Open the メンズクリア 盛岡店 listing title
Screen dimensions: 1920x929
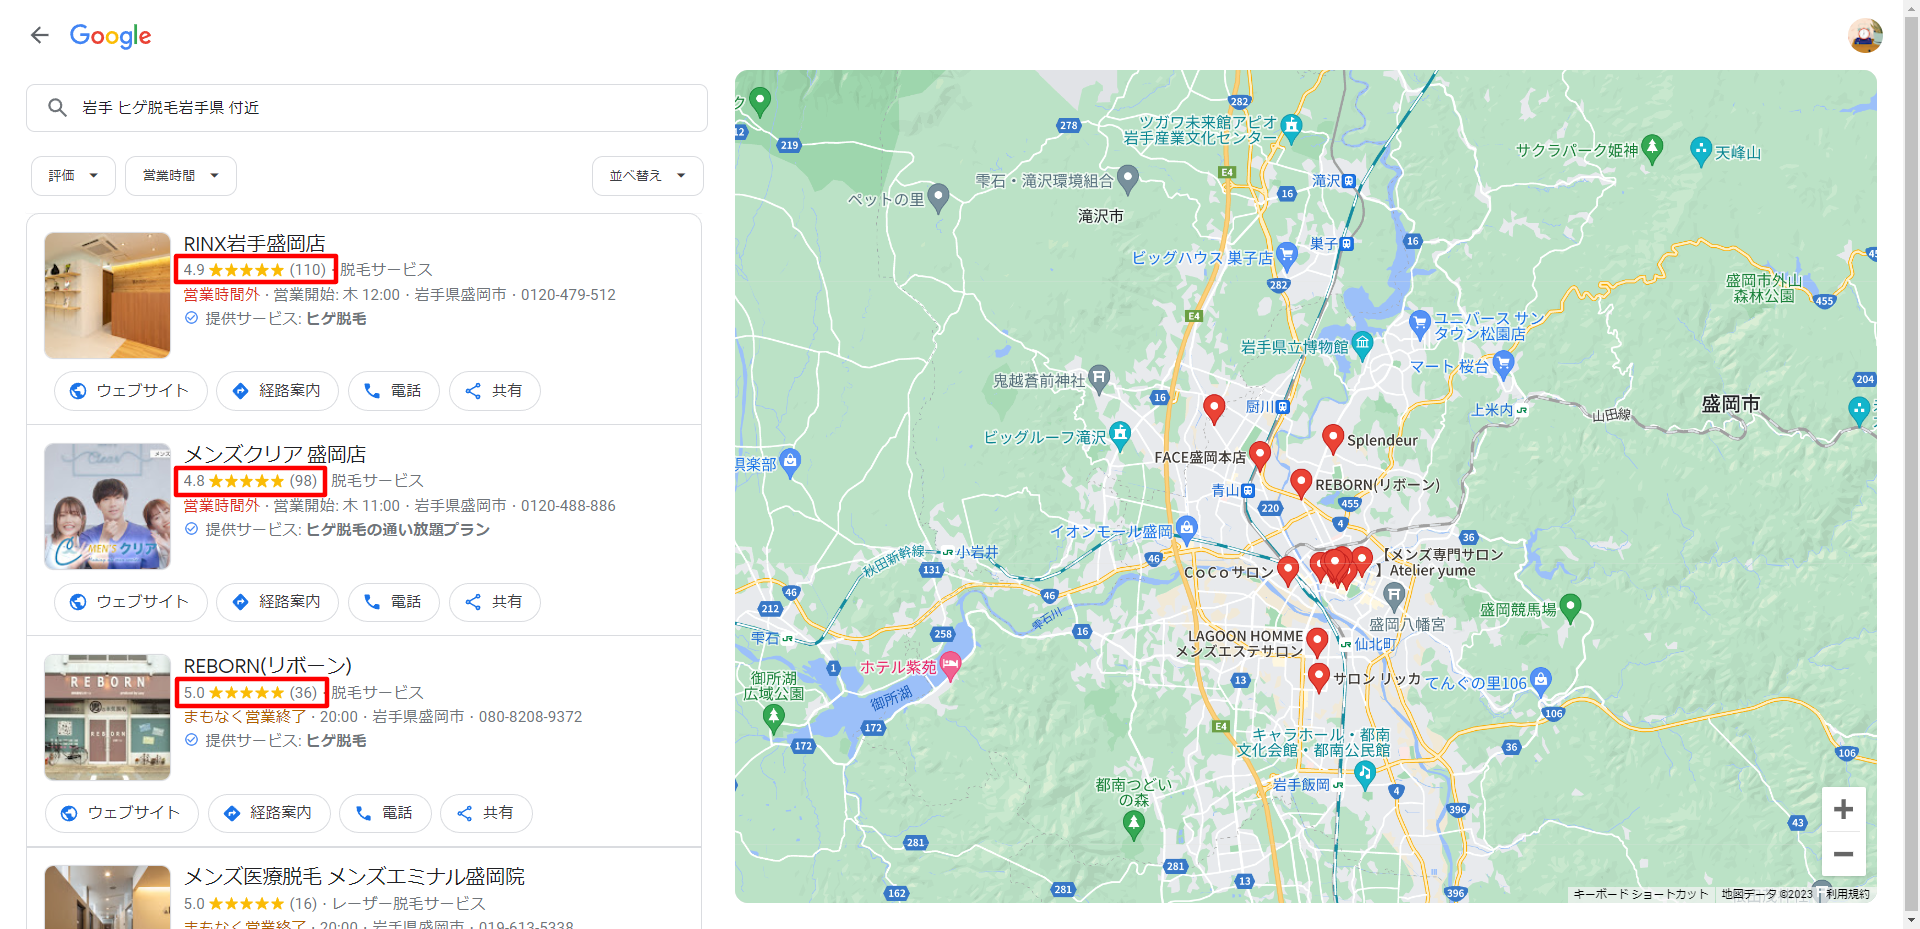[x=275, y=454]
